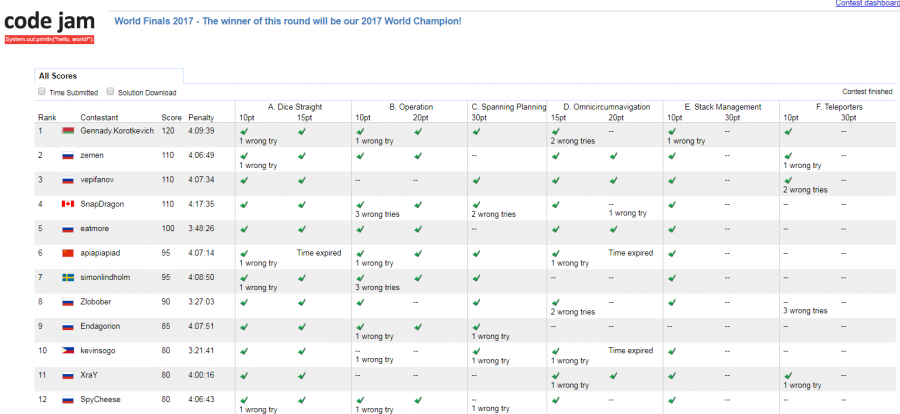Click contestant name SnapDragon

[x=103, y=204]
